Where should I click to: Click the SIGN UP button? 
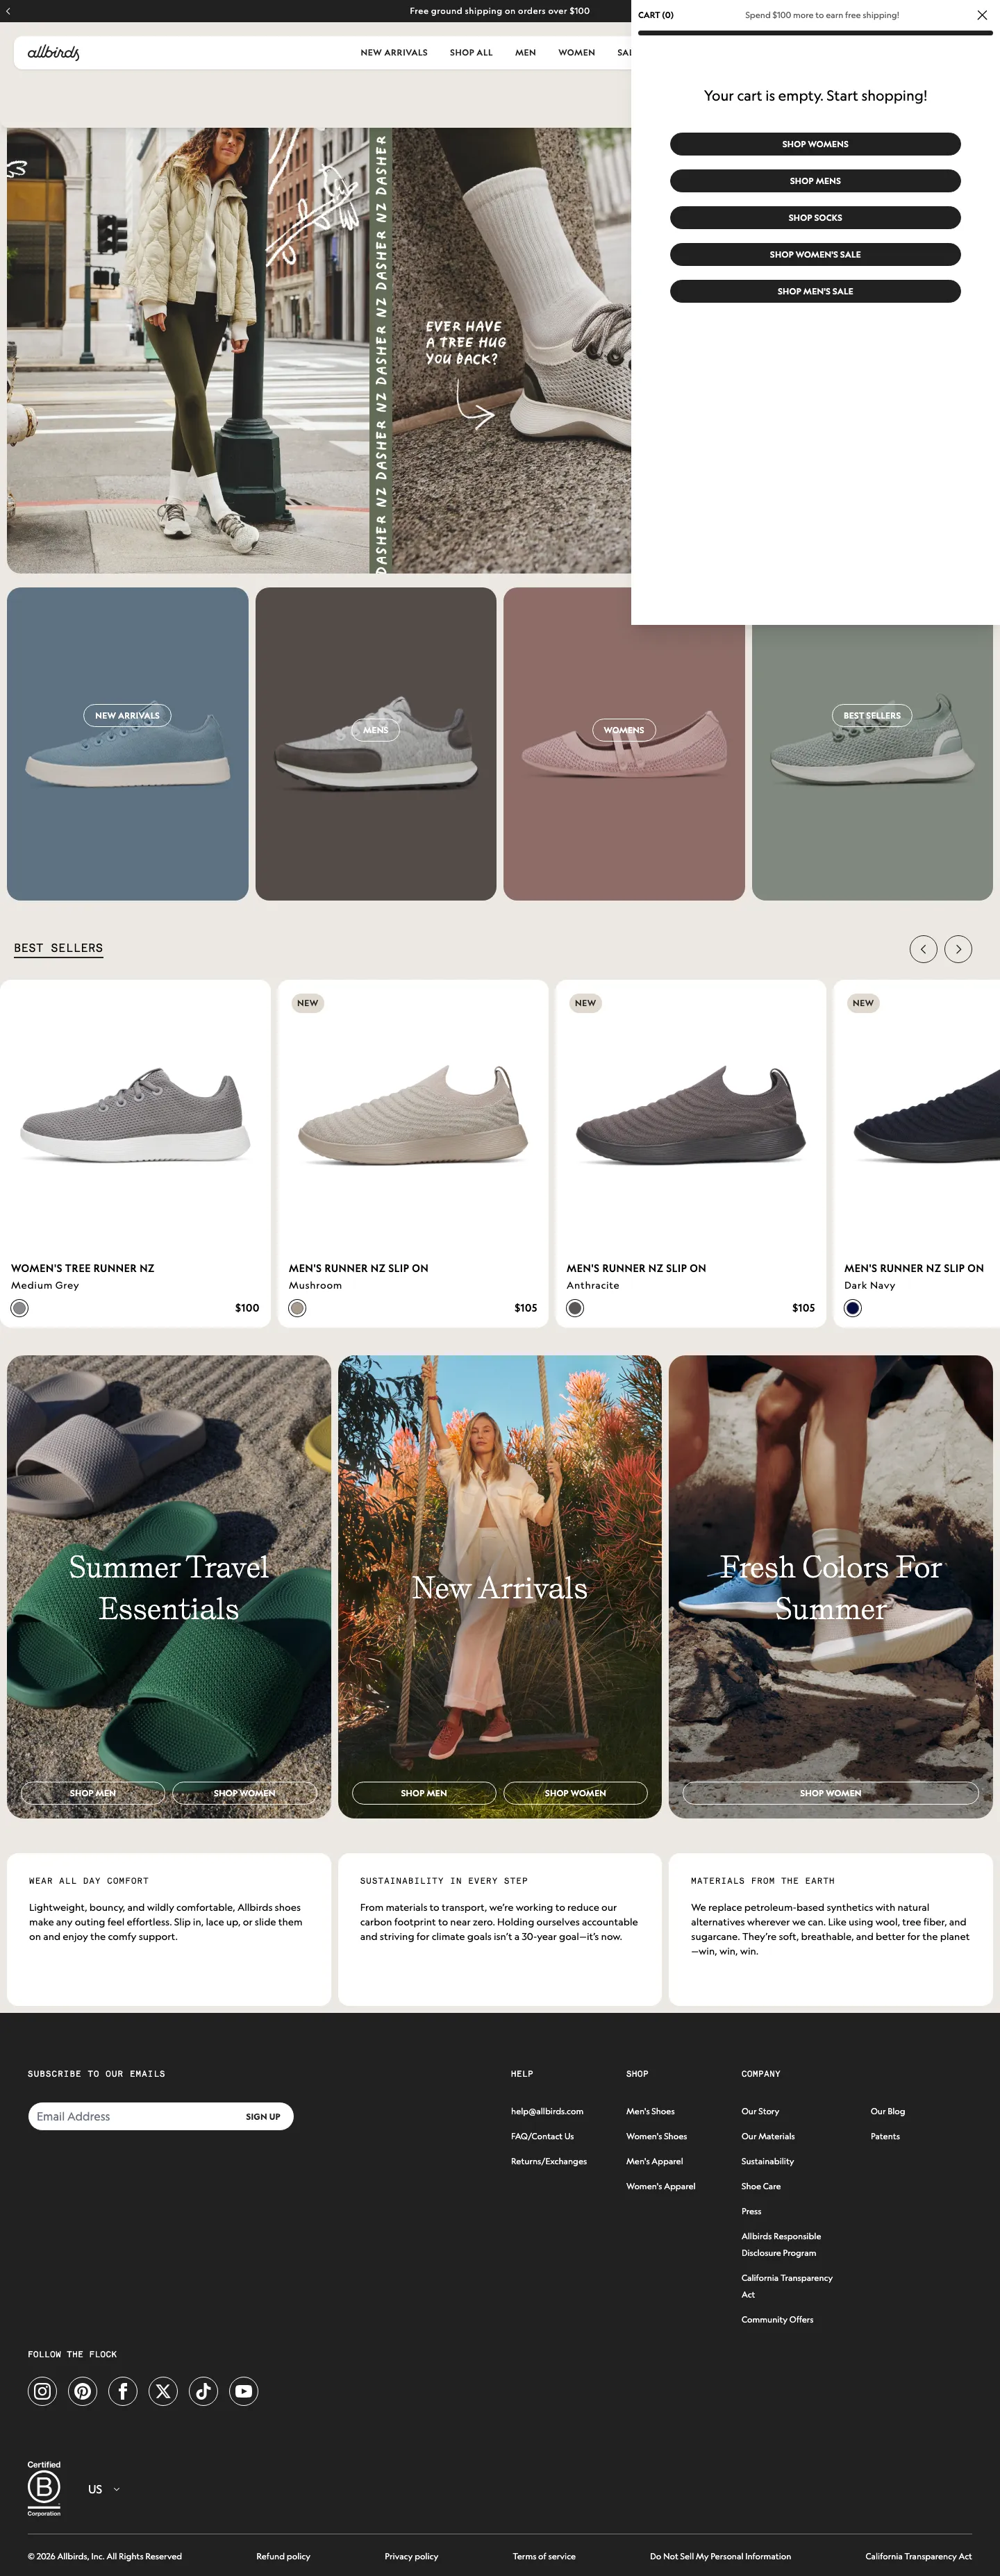click(x=263, y=2116)
